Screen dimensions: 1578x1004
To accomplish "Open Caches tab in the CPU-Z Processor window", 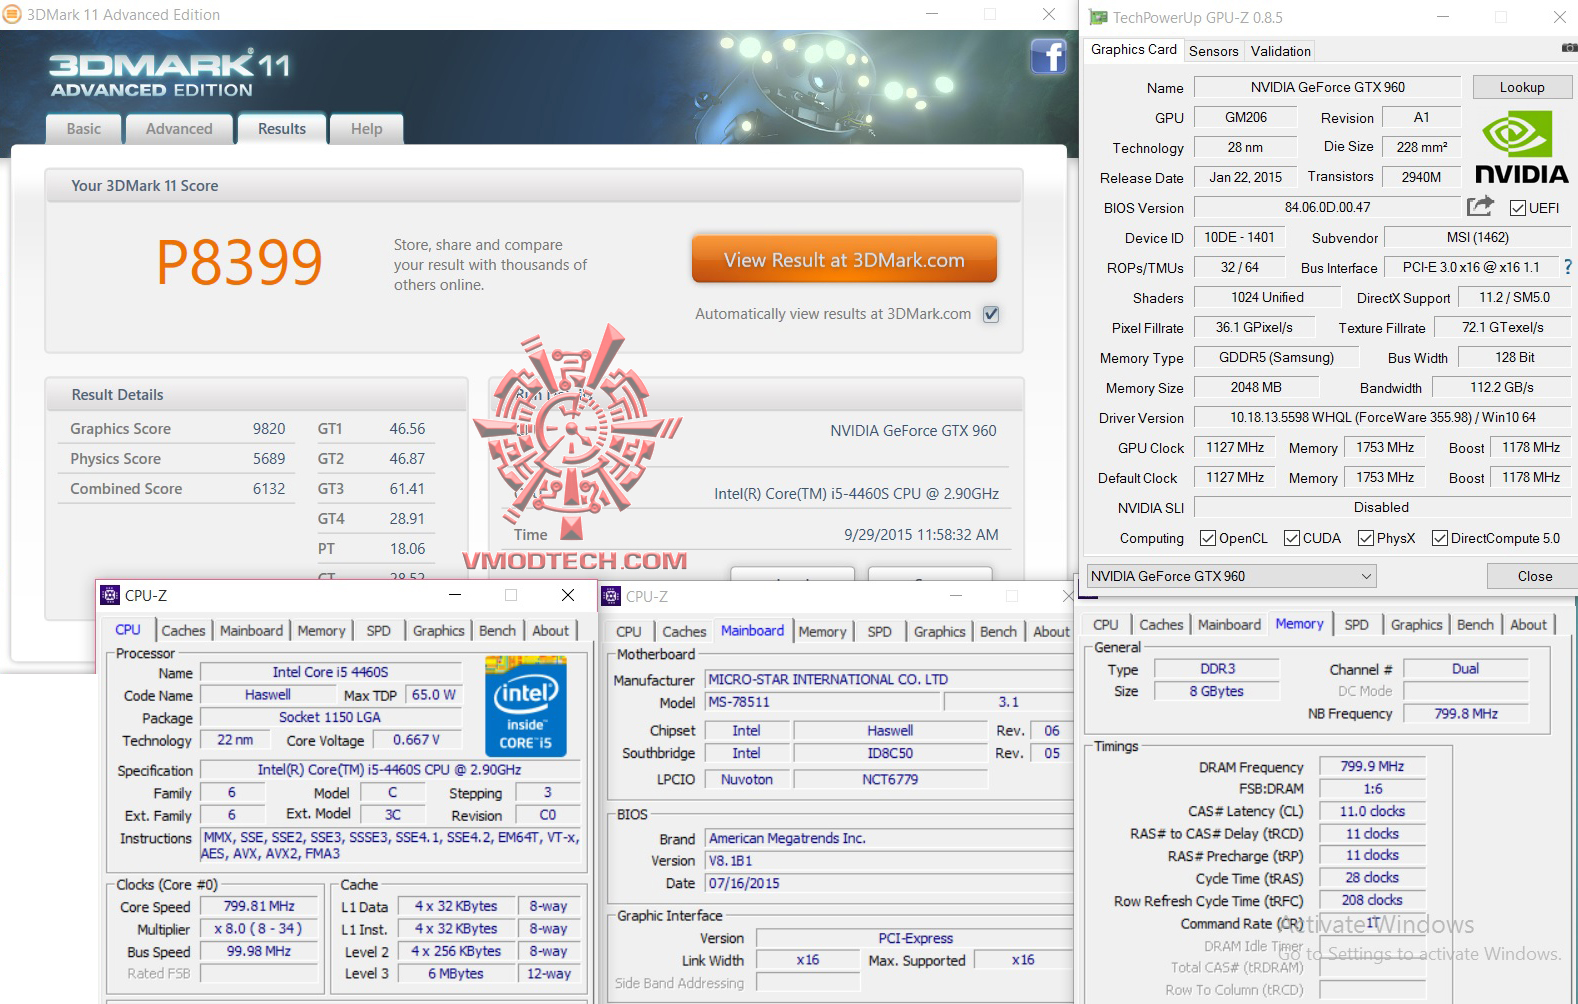I will coord(183,631).
